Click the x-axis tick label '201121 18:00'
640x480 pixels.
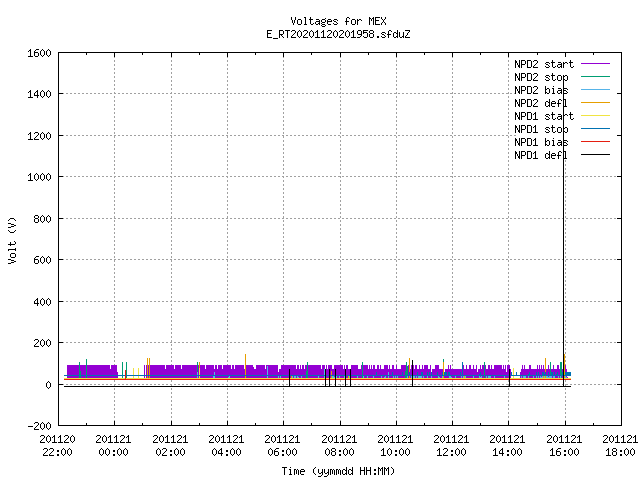620,446
